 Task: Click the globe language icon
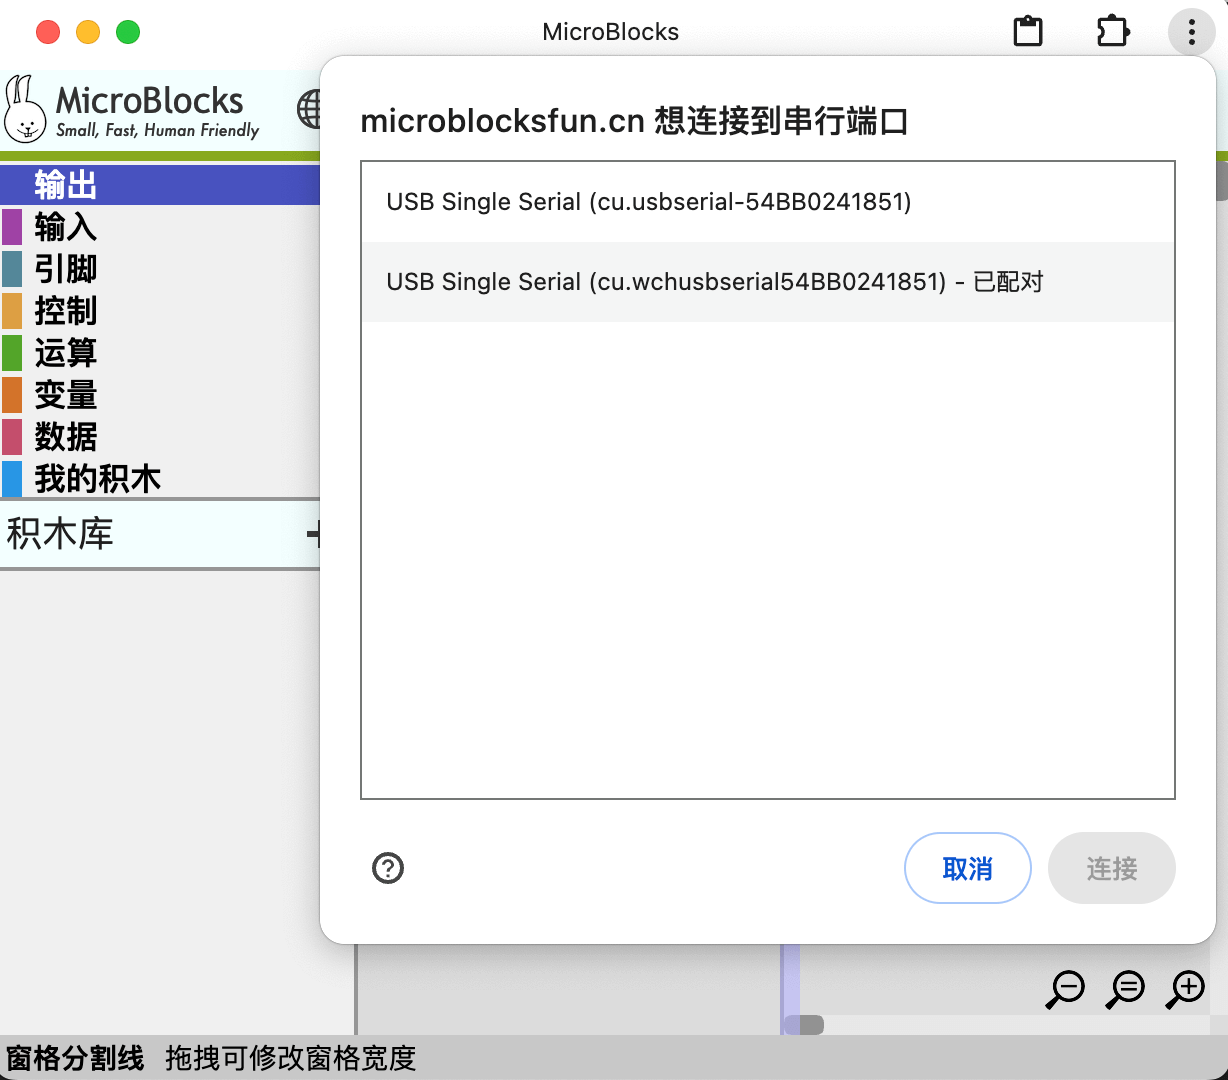coord(308,109)
